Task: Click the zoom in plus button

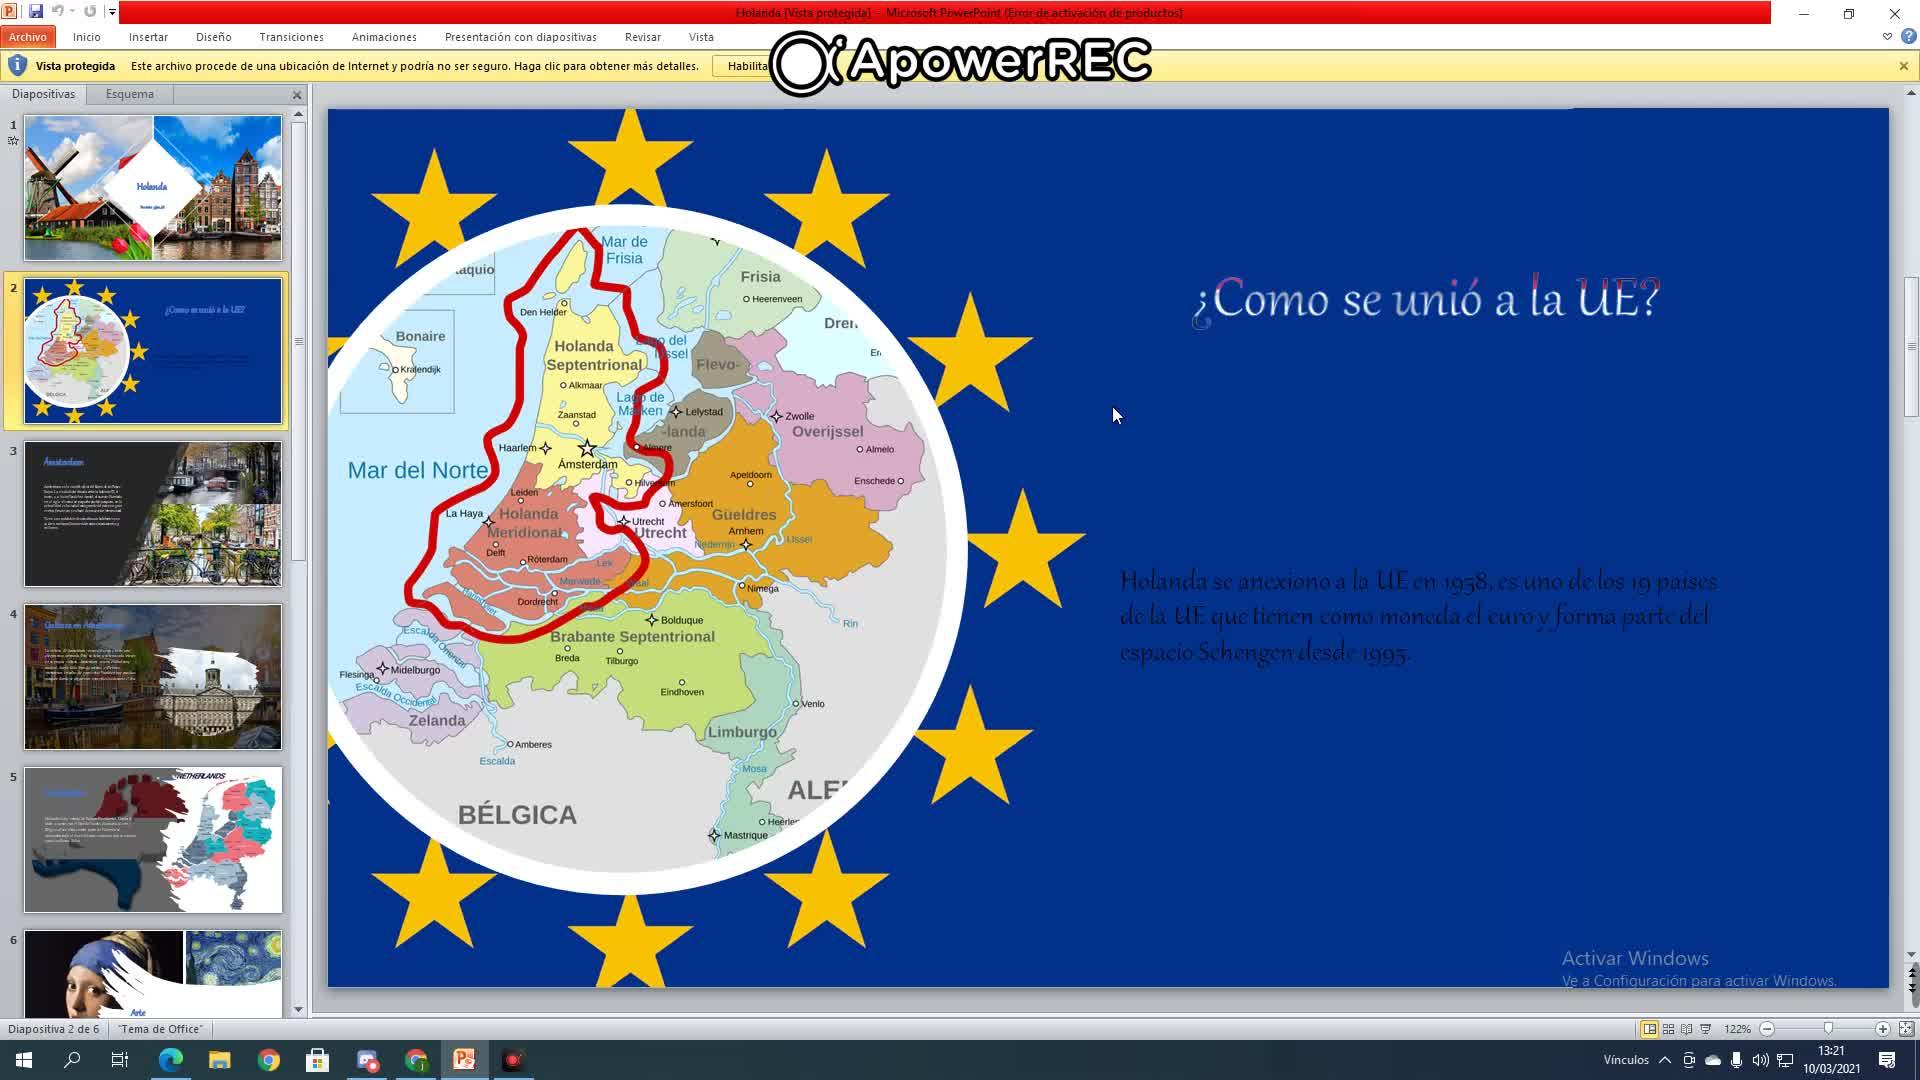Action: point(1882,1029)
